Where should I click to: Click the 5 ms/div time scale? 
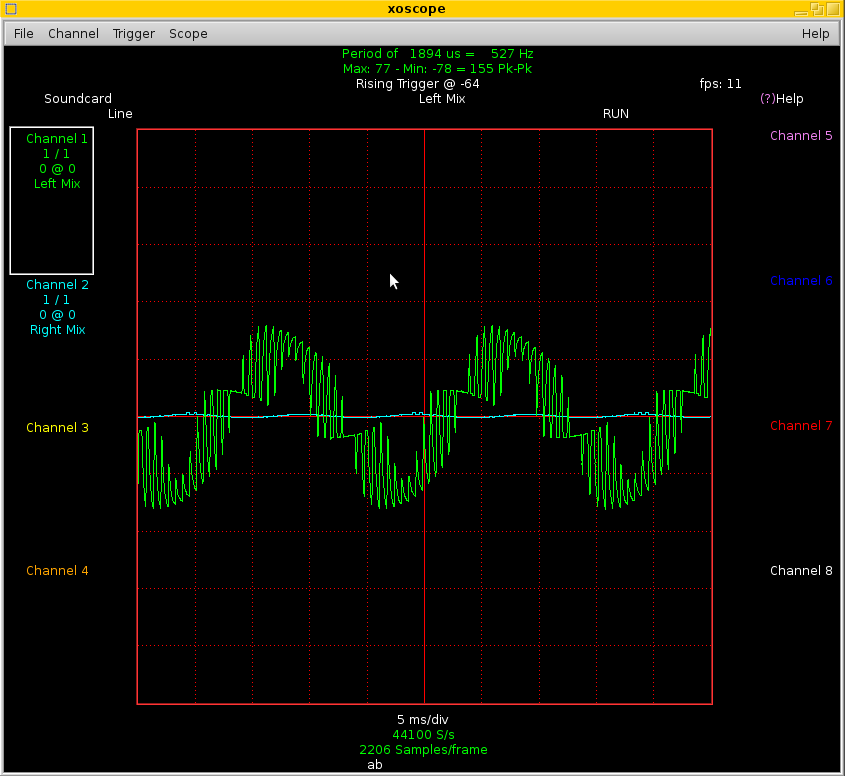click(x=422, y=719)
